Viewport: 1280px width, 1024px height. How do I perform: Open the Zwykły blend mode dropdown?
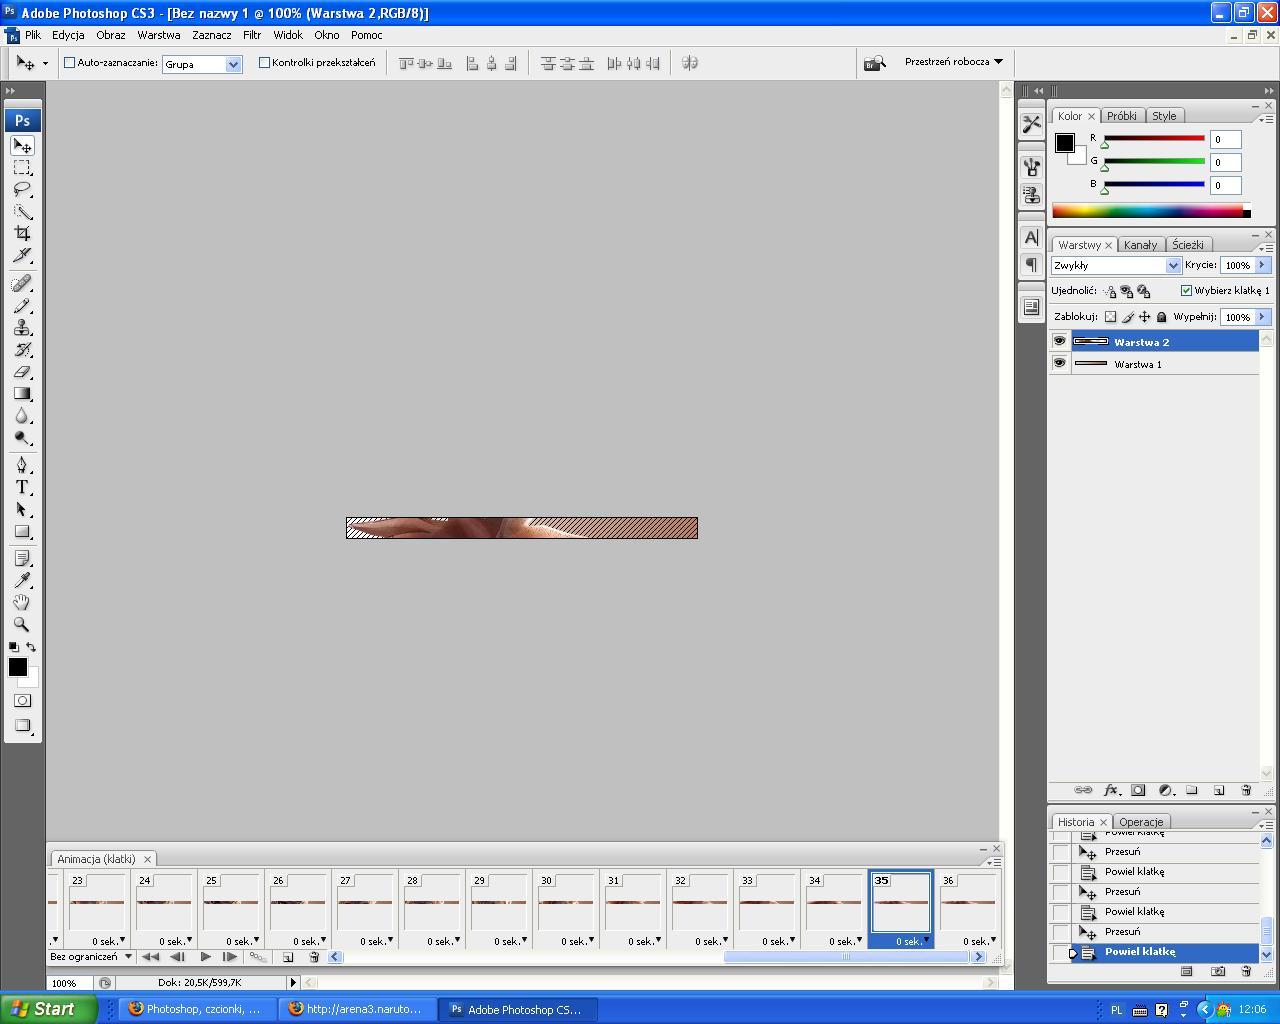(x=1173, y=265)
